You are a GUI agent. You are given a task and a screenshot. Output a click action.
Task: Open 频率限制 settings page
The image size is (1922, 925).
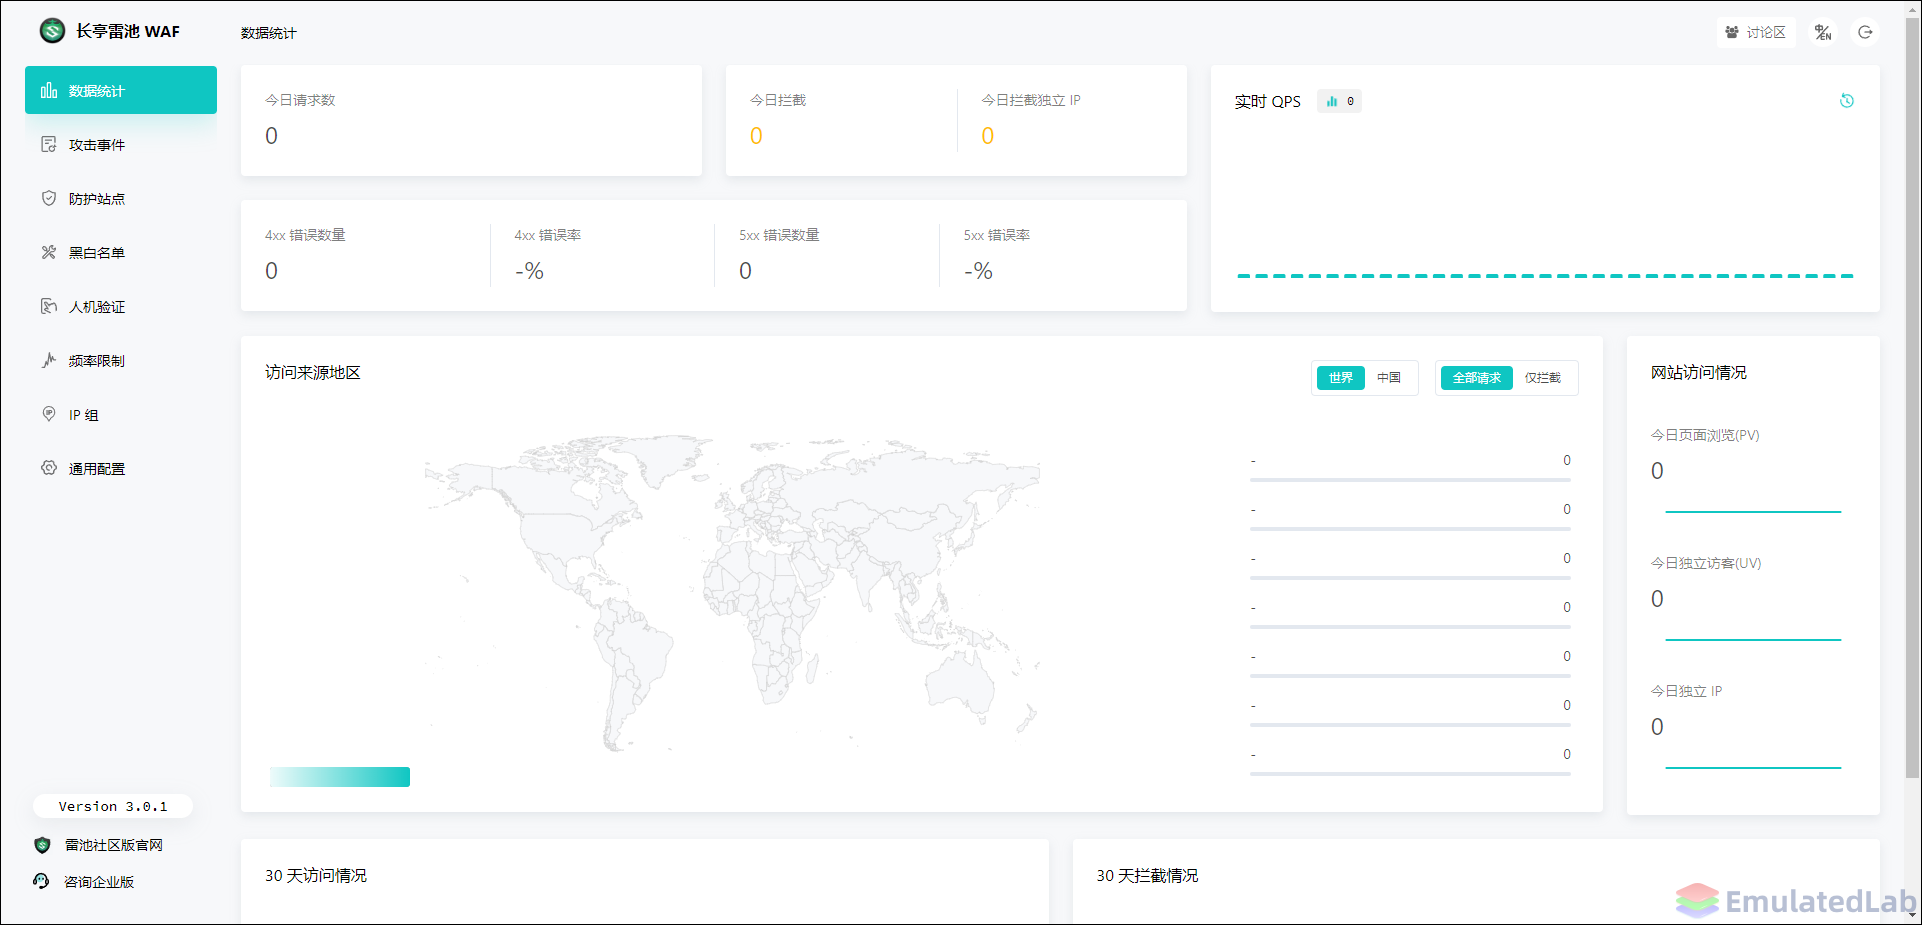(x=121, y=361)
